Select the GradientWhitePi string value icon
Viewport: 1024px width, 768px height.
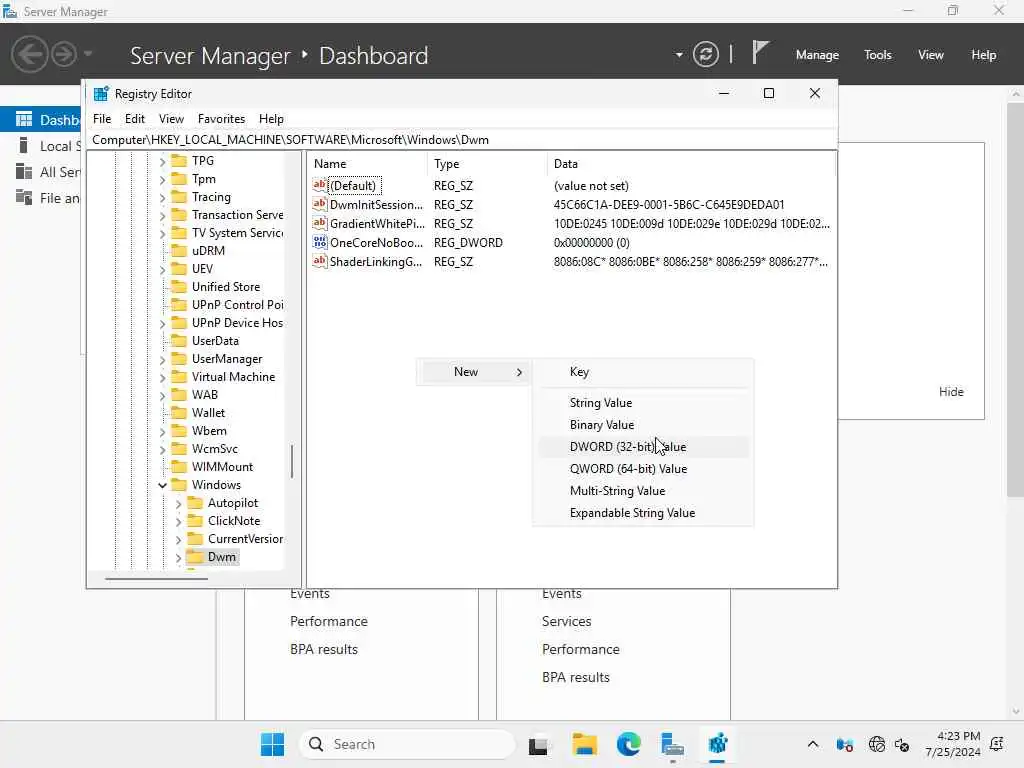pos(319,223)
